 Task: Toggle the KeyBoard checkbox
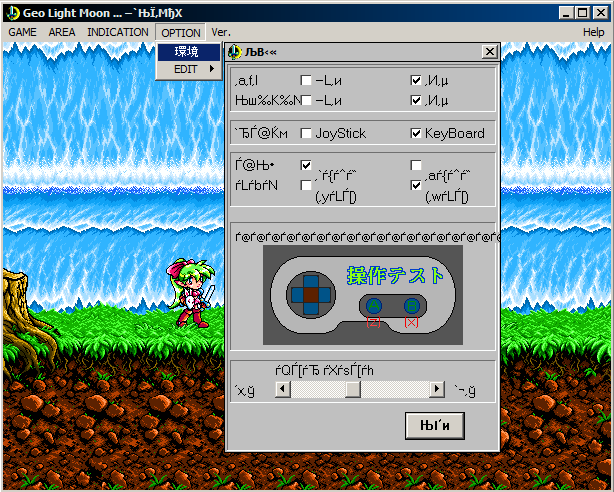(x=416, y=134)
